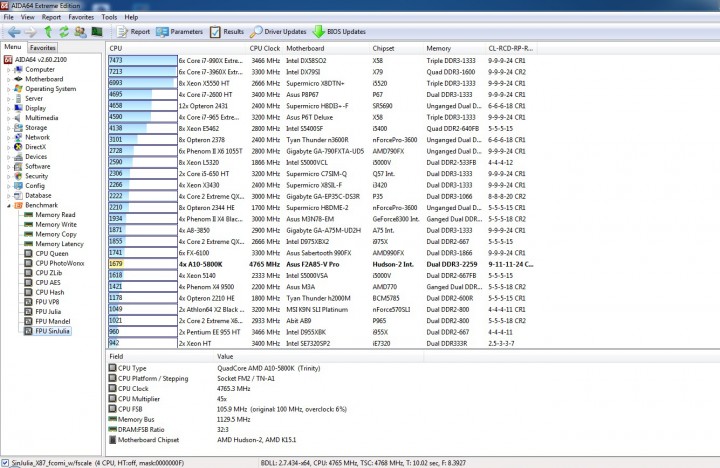Open the Parameters toolbar button

pos(180,32)
